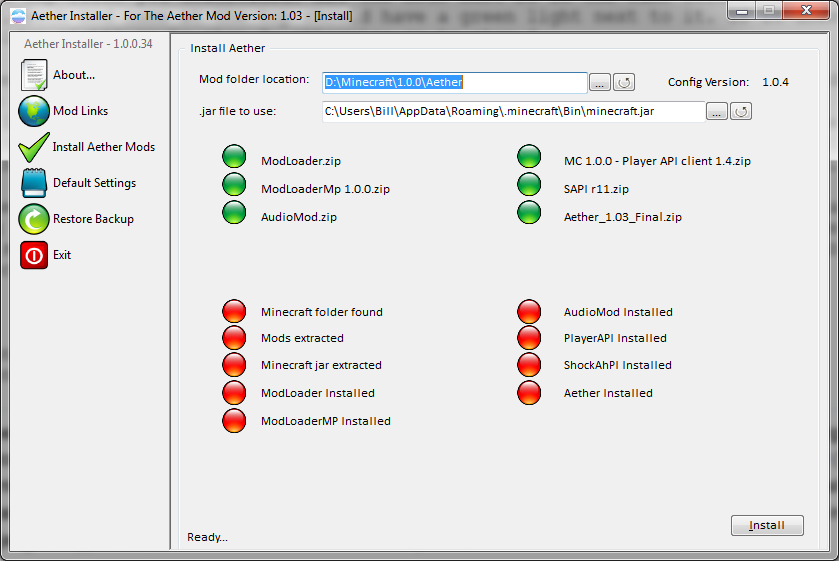Click the Default Settings blue book icon
839x561 pixels.
pyautogui.click(x=34, y=183)
